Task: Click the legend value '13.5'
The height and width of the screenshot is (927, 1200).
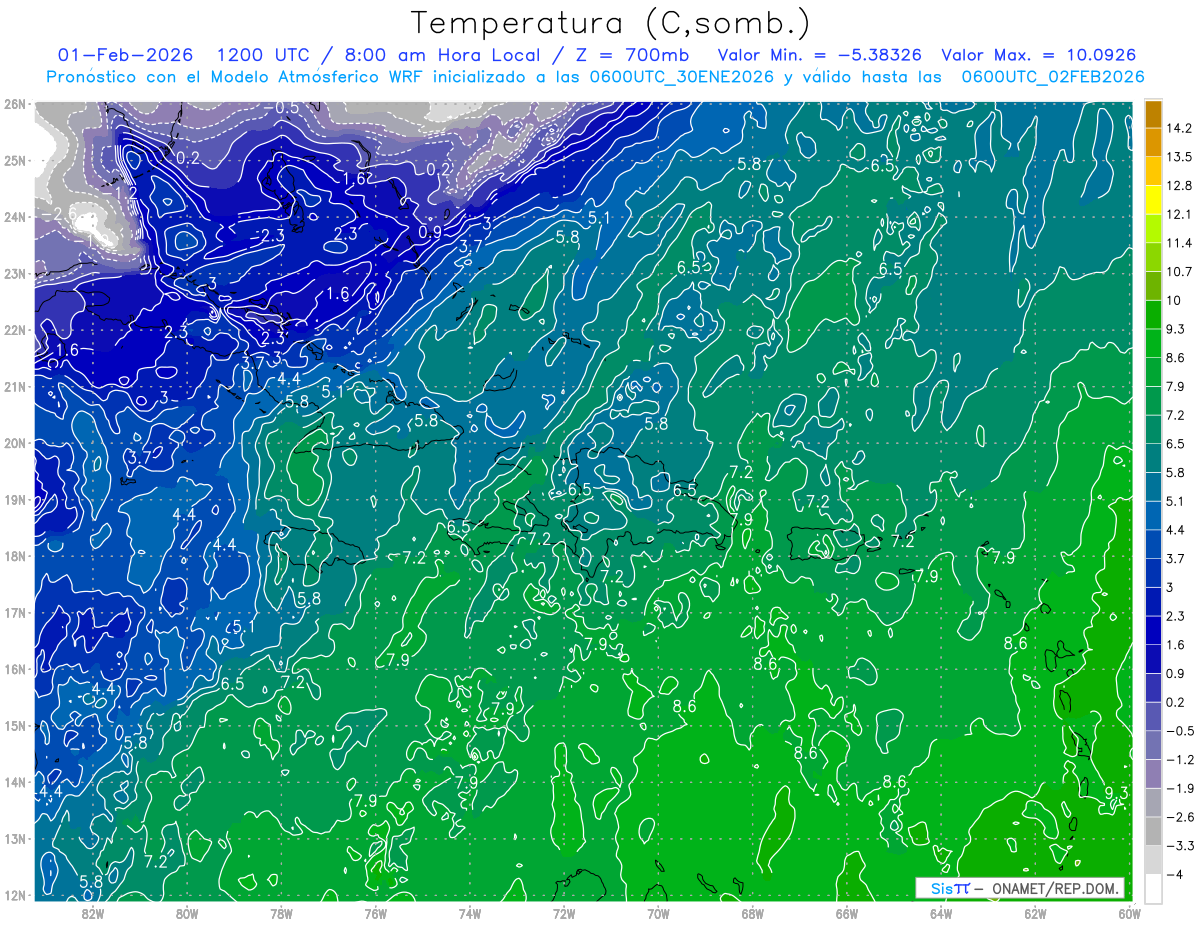Action: (x=1179, y=157)
